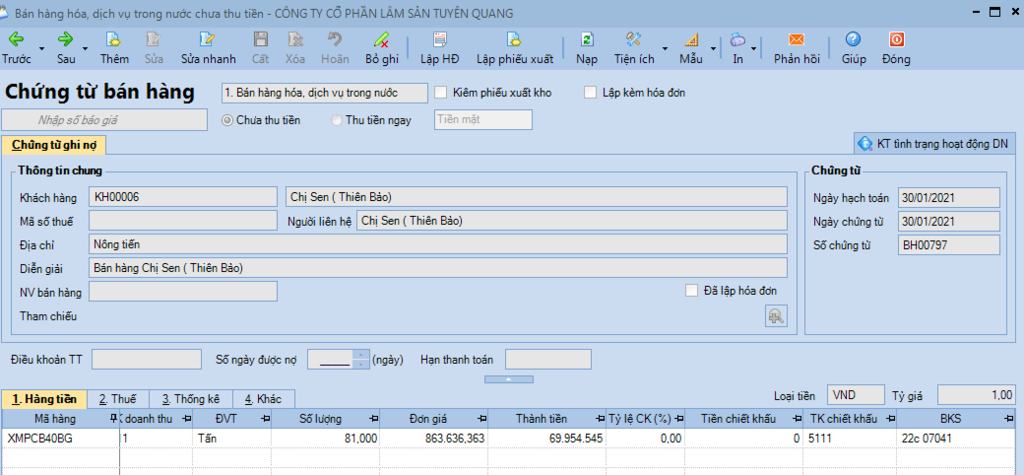Click Nhập số báo giá field
The width and height of the screenshot is (1024, 475).
tap(105, 120)
